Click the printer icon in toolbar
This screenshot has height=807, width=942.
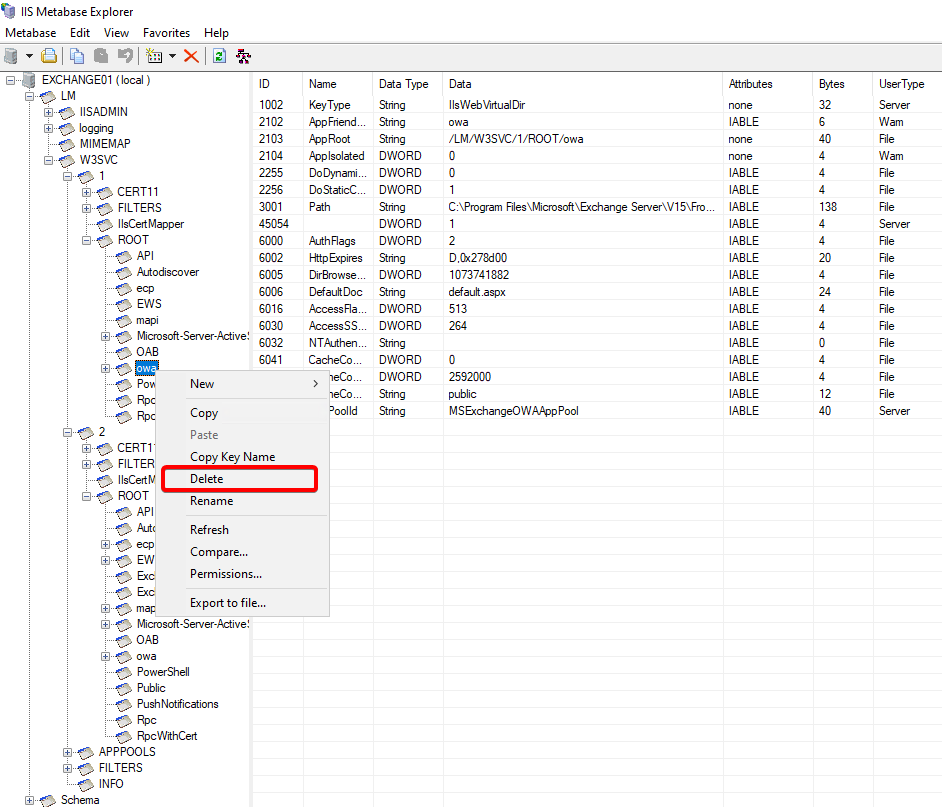click(48, 56)
